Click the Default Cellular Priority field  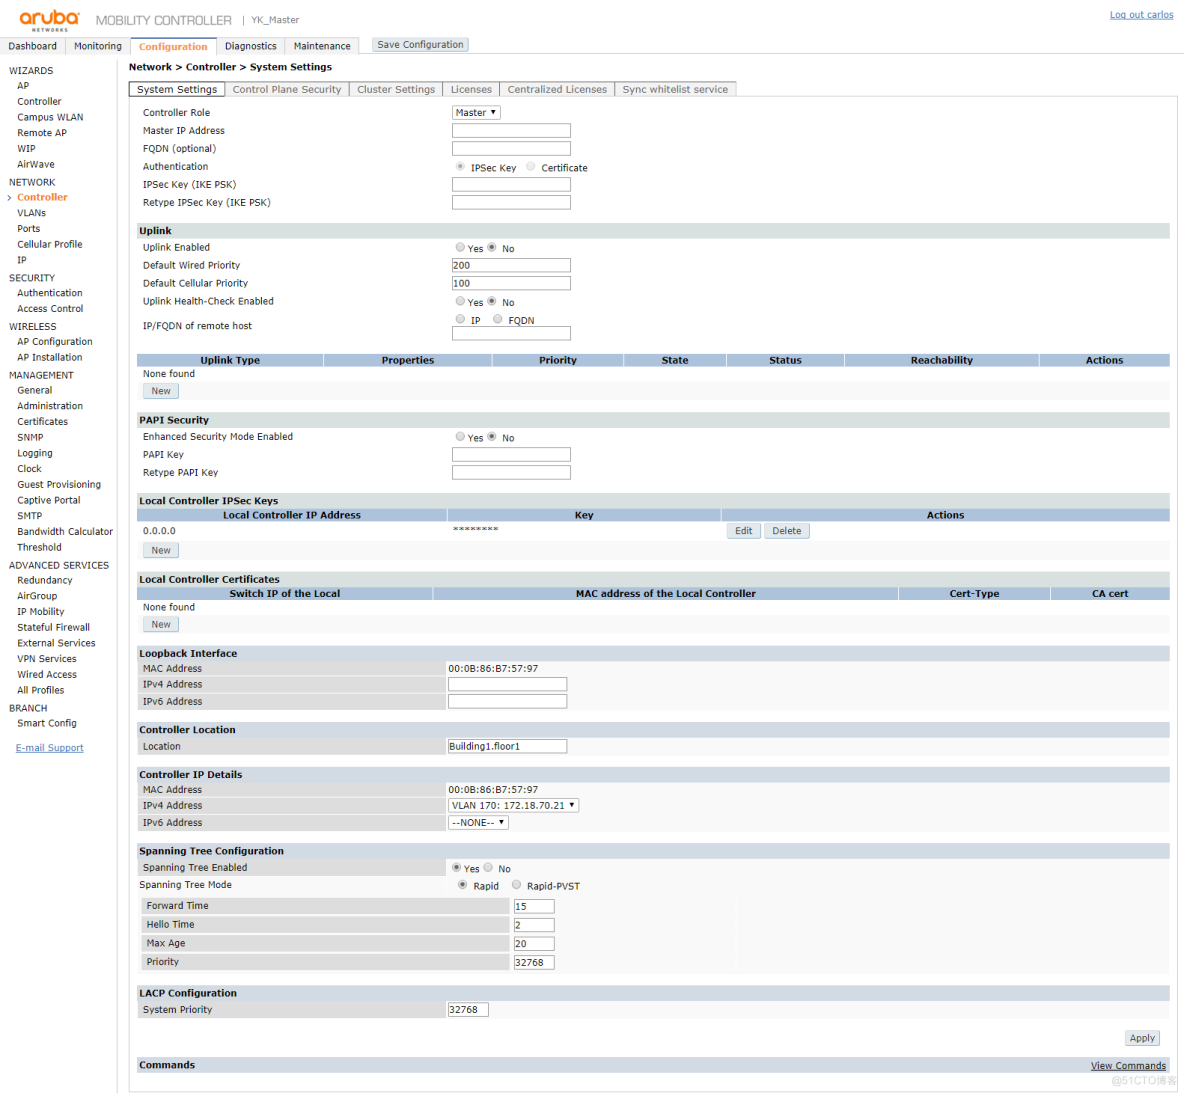coord(511,283)
